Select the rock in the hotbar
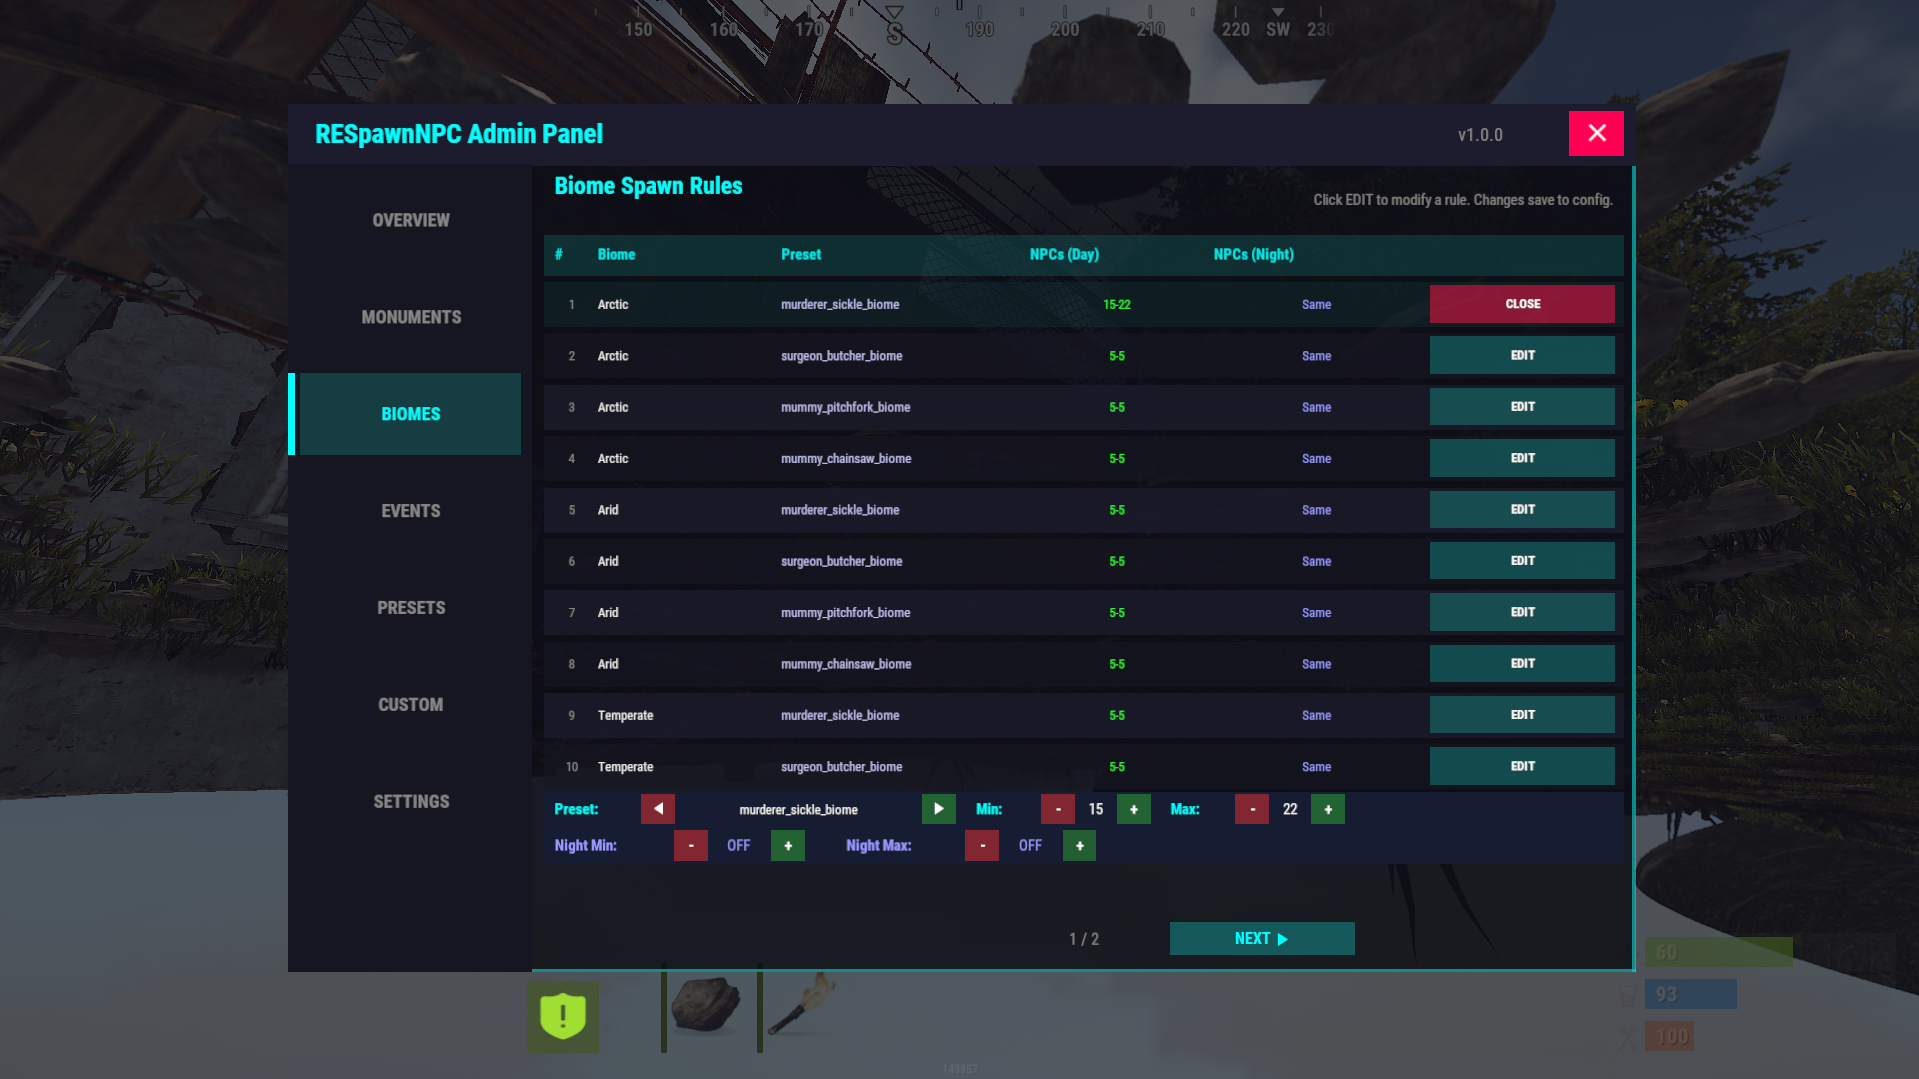 coord(708,1006)
